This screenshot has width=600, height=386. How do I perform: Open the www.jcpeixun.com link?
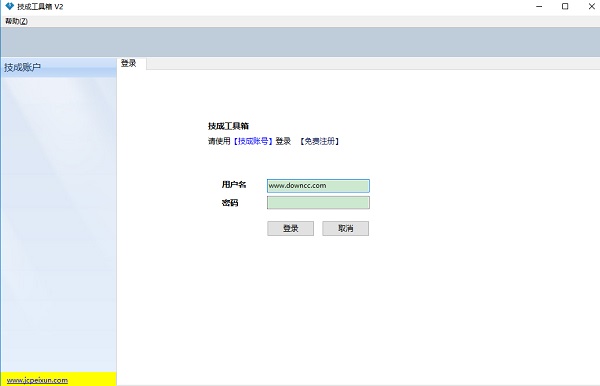pos(38,380)
